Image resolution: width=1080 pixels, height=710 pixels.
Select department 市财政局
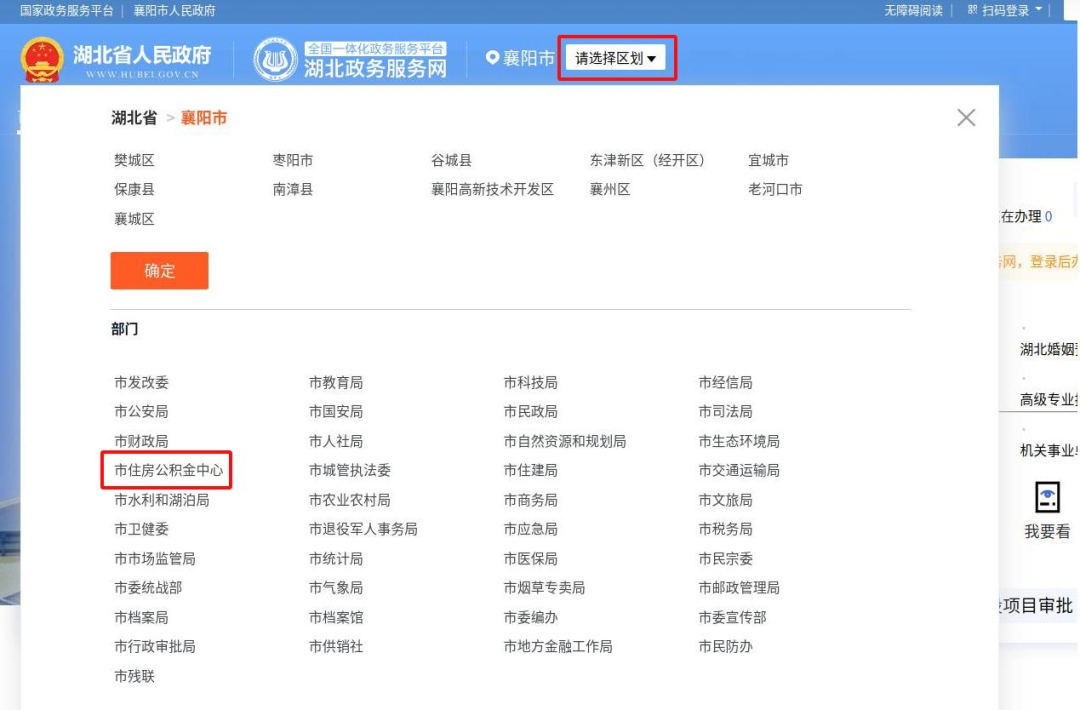pos(141,441)
